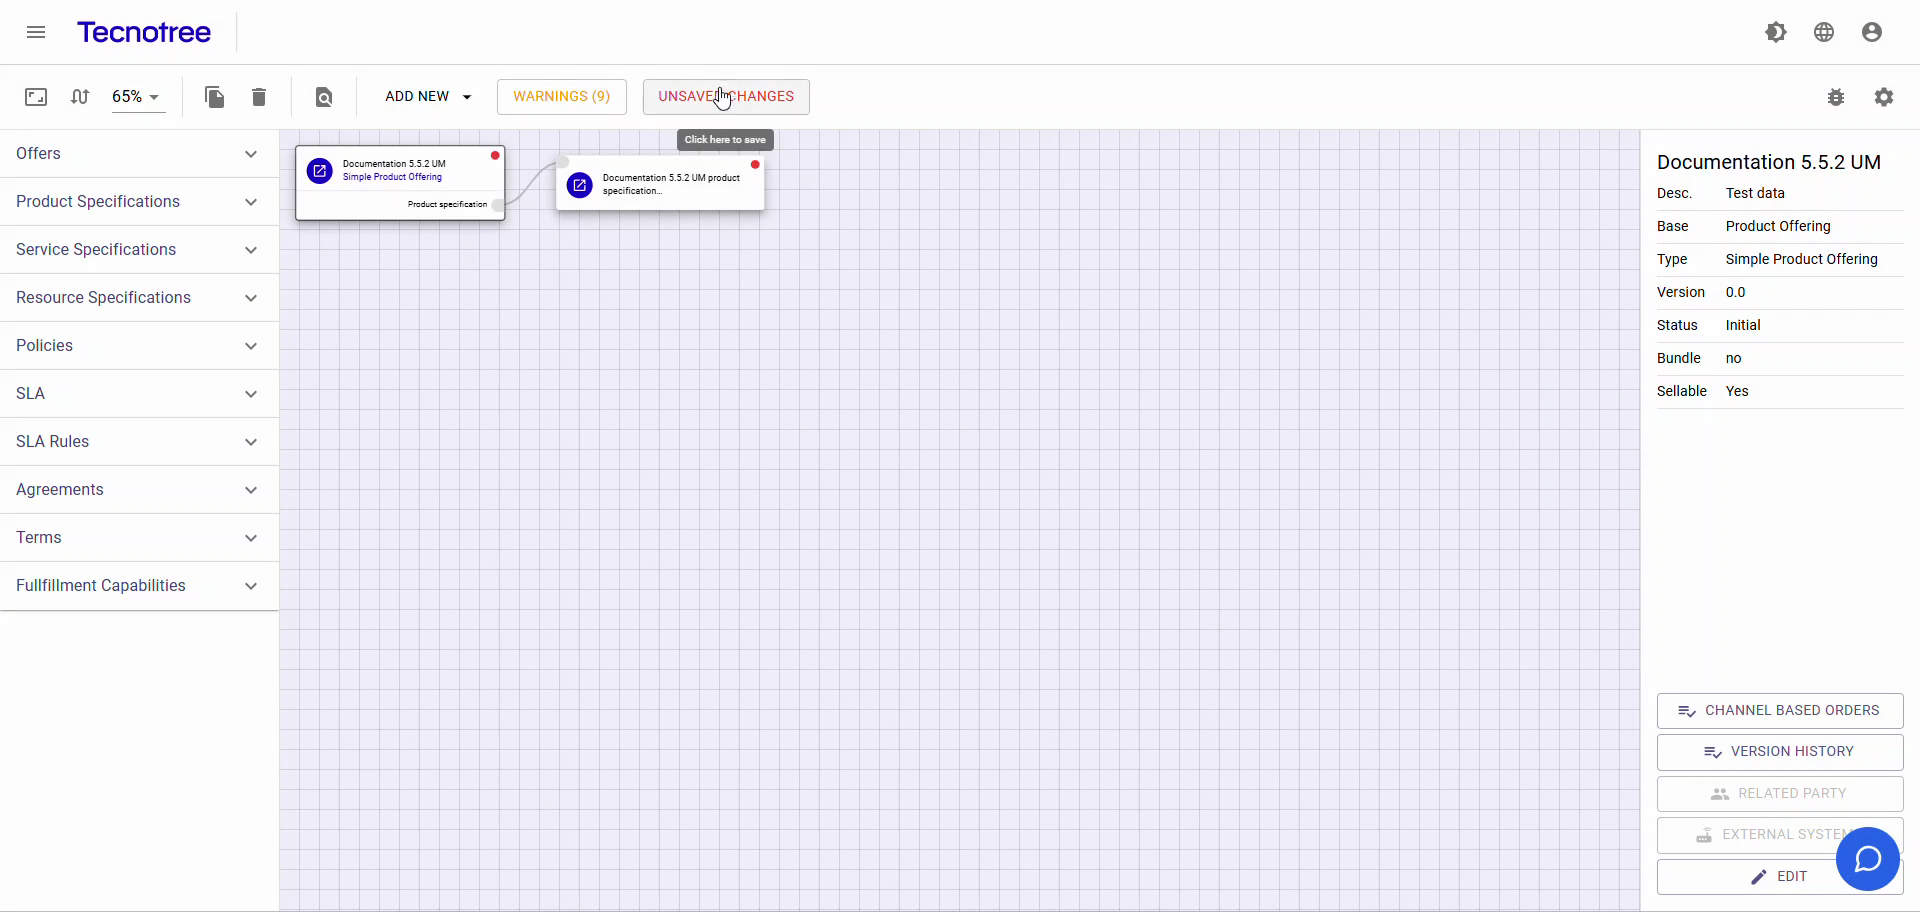This screenshot has width=1920, height=912.
Task: Open document preview with the search-document icon
Action: click(323, 97)
